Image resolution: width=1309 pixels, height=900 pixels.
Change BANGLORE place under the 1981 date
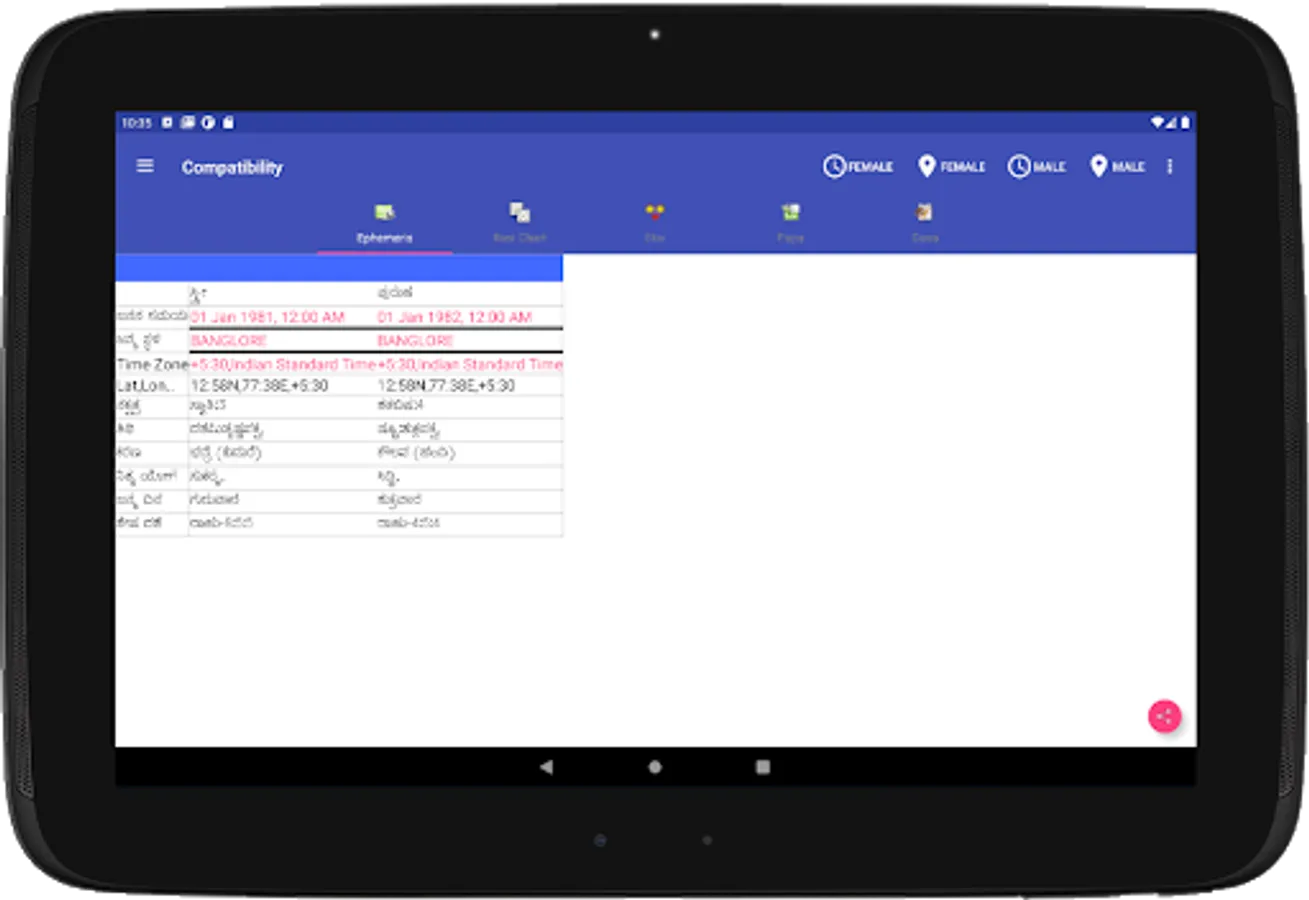pos(229,341)
